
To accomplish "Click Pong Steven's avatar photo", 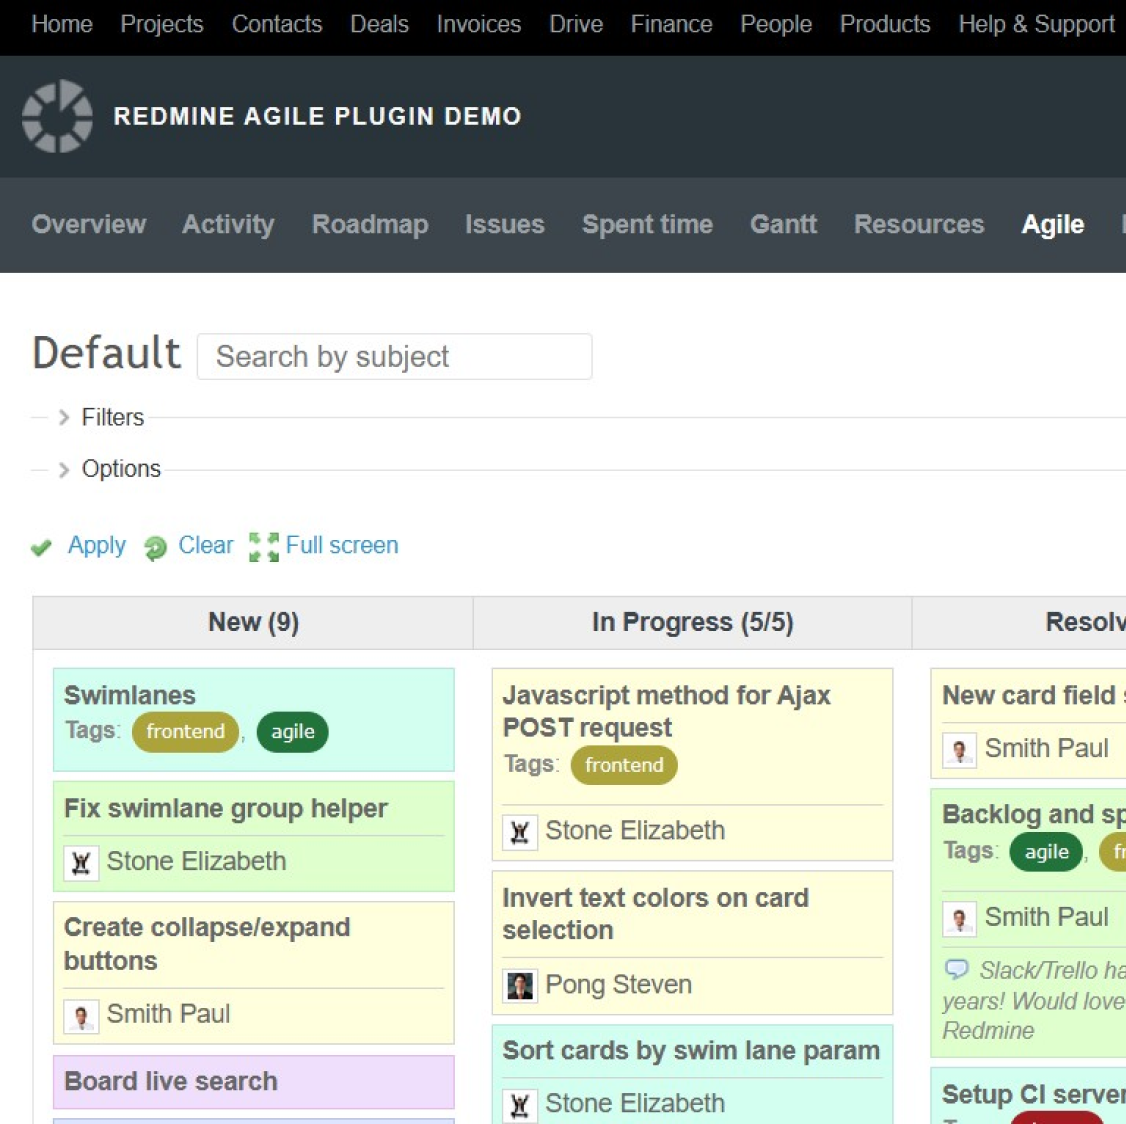I will pyautogui.click(x=520, y=985).
